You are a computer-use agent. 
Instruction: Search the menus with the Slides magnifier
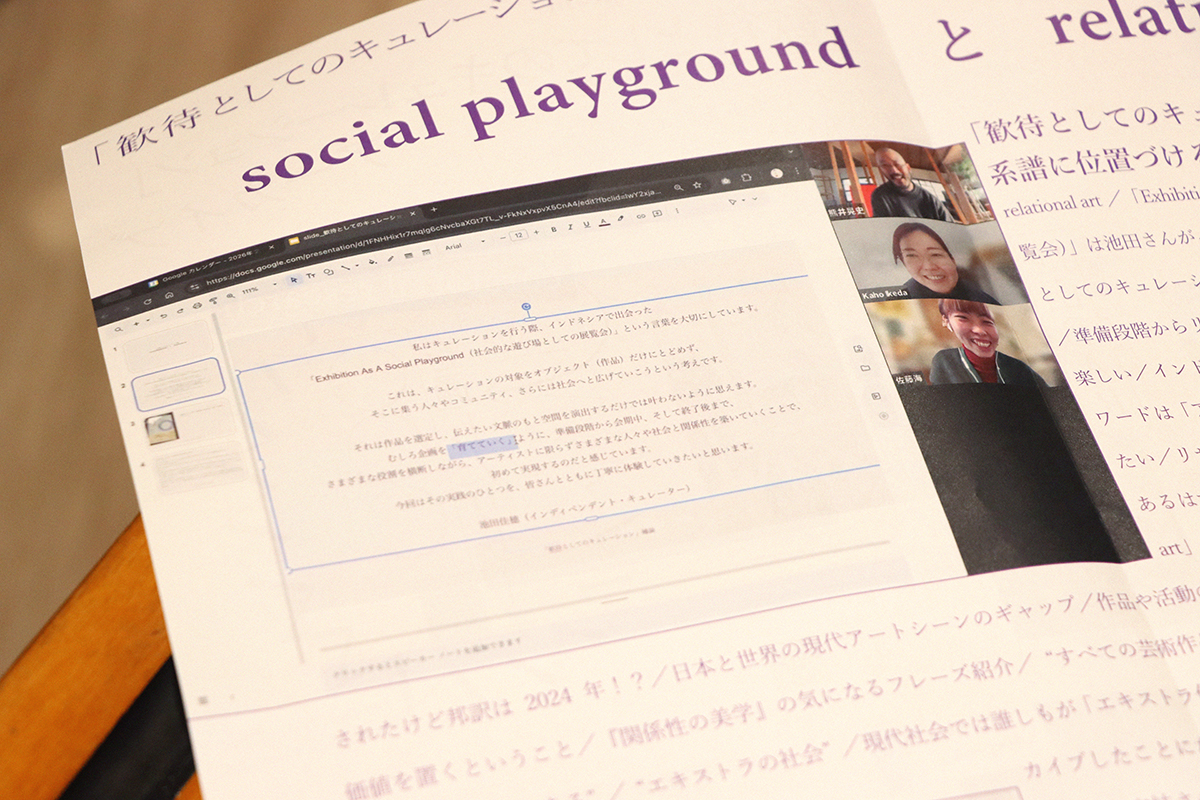pyautogui.click(x=119, y=329)
